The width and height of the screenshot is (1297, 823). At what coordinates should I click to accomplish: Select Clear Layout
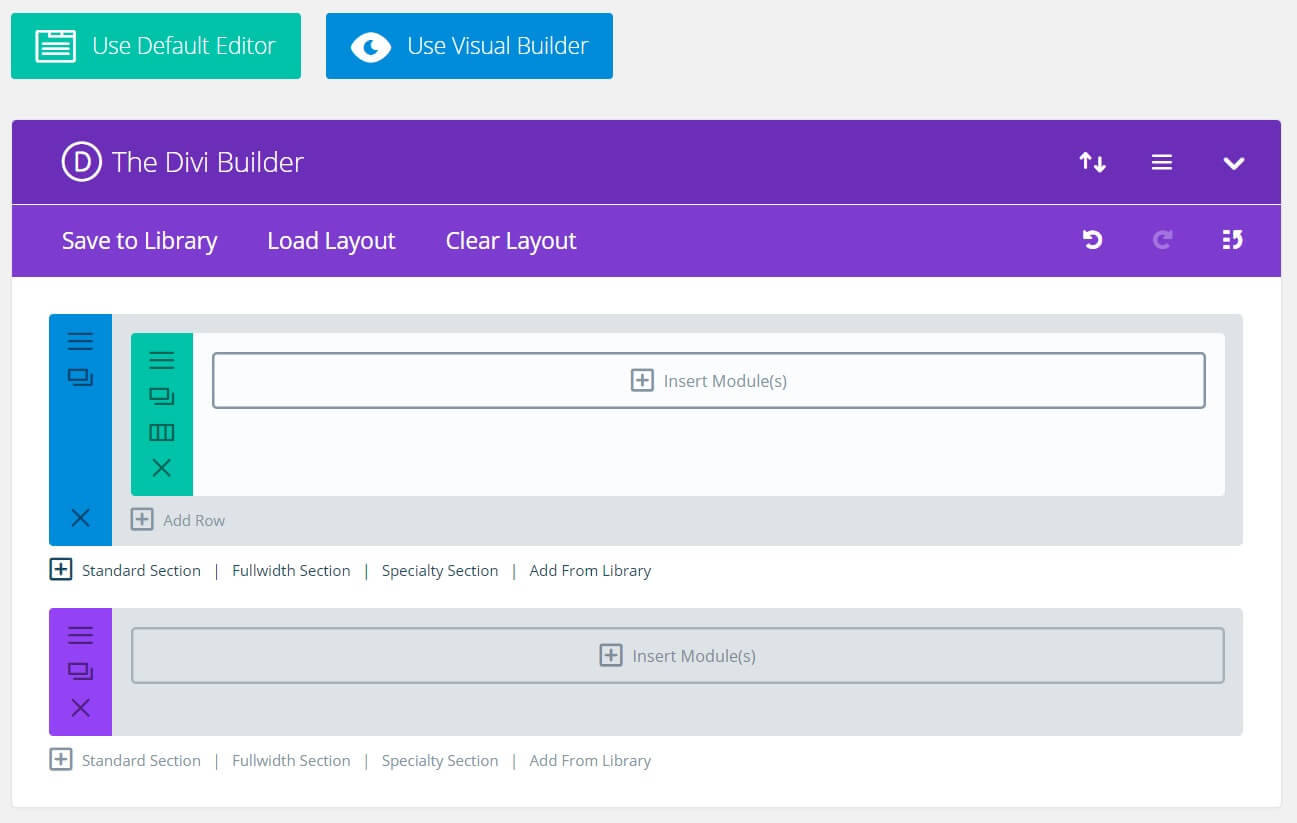[511, 241]
